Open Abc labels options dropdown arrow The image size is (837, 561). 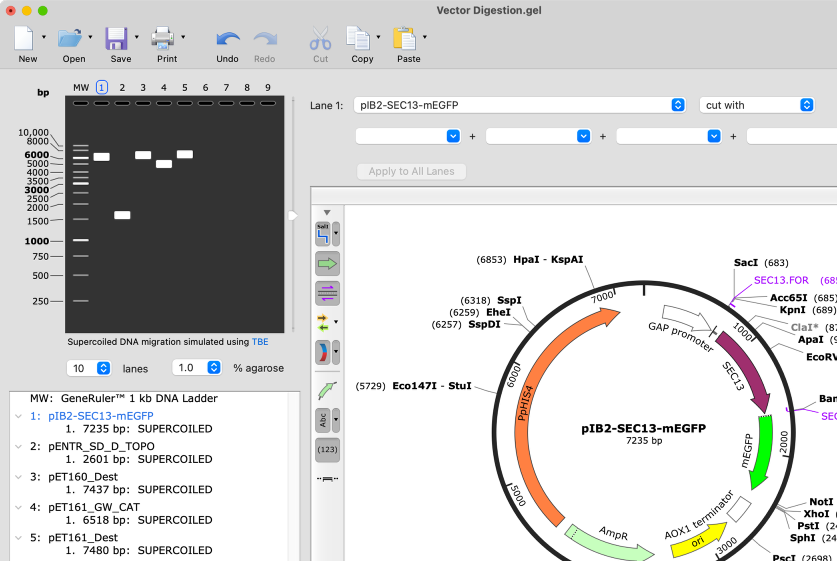(x=336, y=420)
